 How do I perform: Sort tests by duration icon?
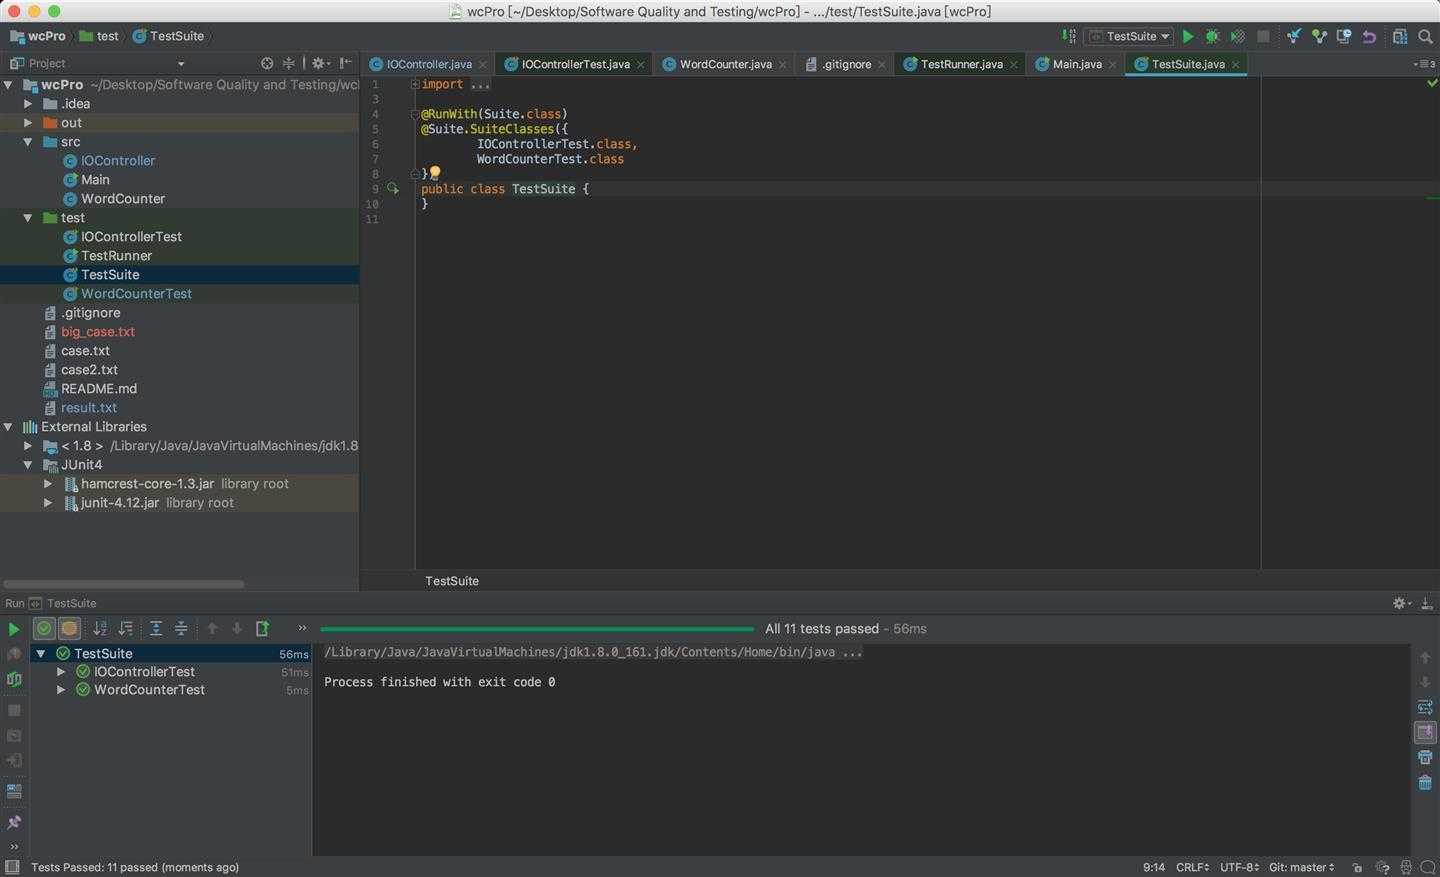125,628
